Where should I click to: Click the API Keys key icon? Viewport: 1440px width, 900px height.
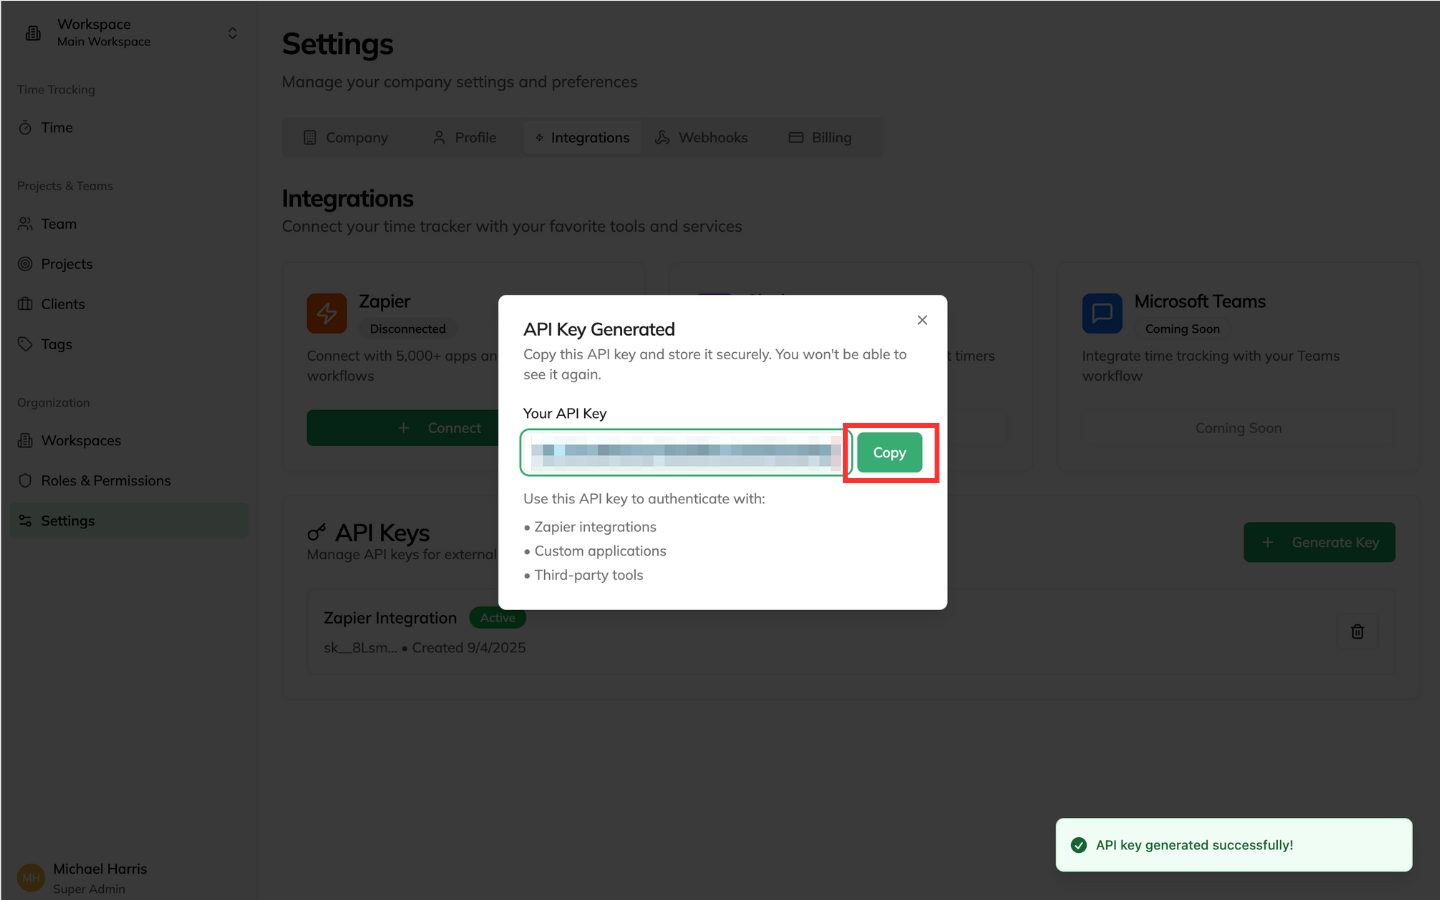click(x=319, y=531)
